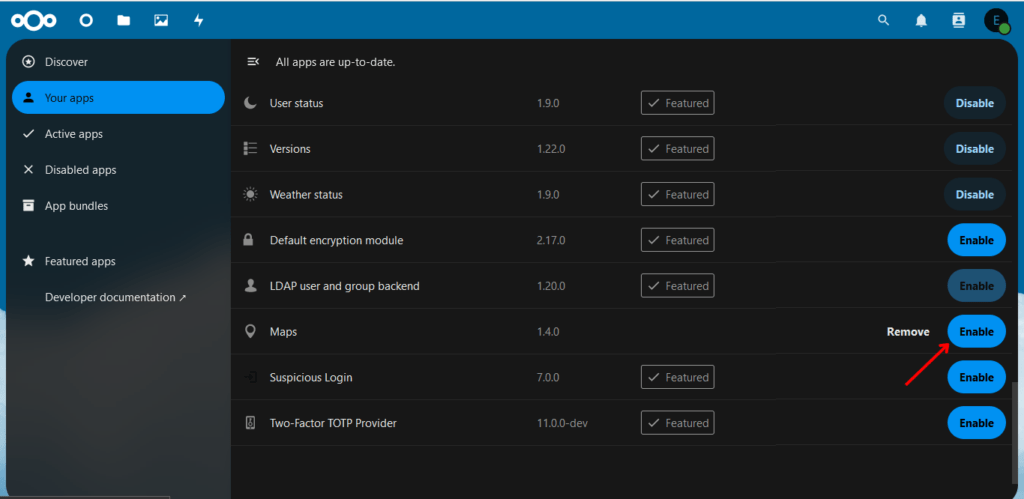Open the Files folder icon
Image resolution: width=1024 pixels, height=499 pixels.
(123, 20)
